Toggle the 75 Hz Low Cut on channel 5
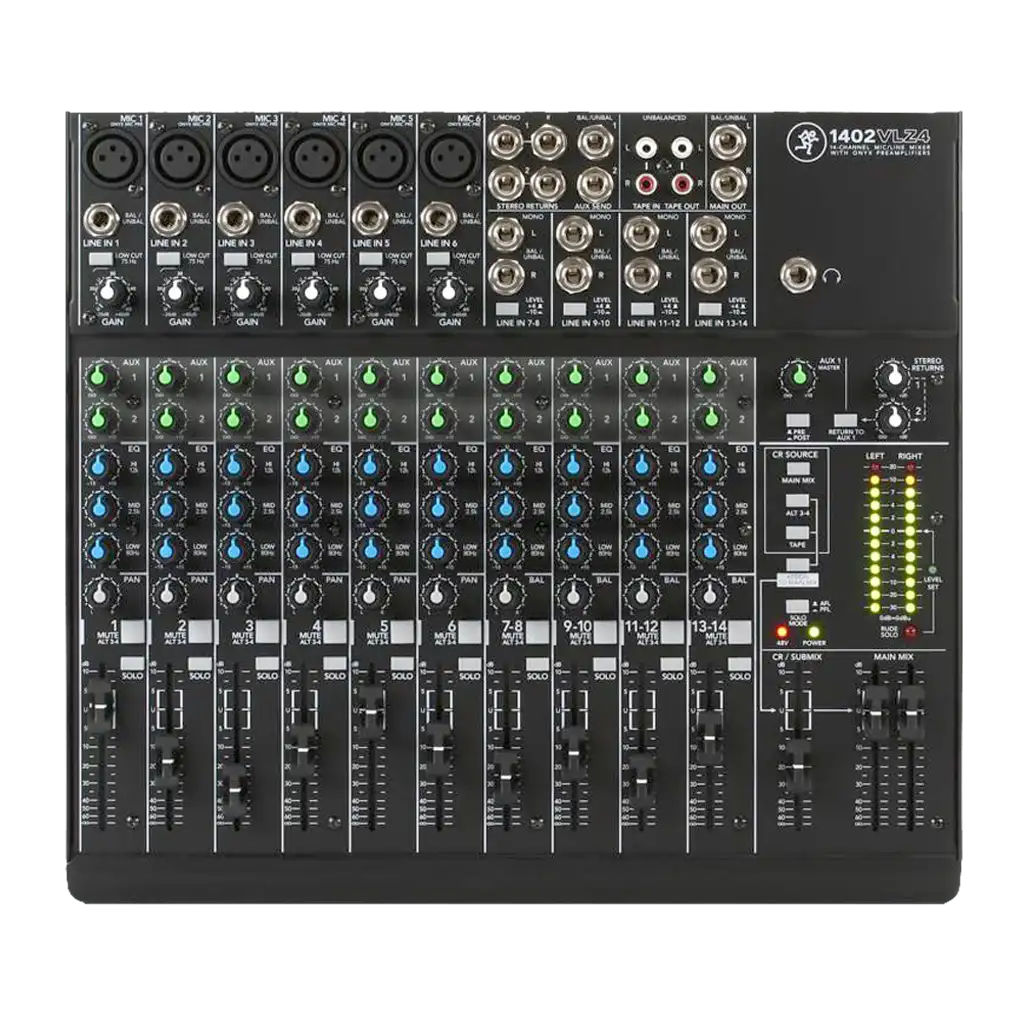The width and height of the screenshot is (1024, 1024). click(x=370, y=259)
